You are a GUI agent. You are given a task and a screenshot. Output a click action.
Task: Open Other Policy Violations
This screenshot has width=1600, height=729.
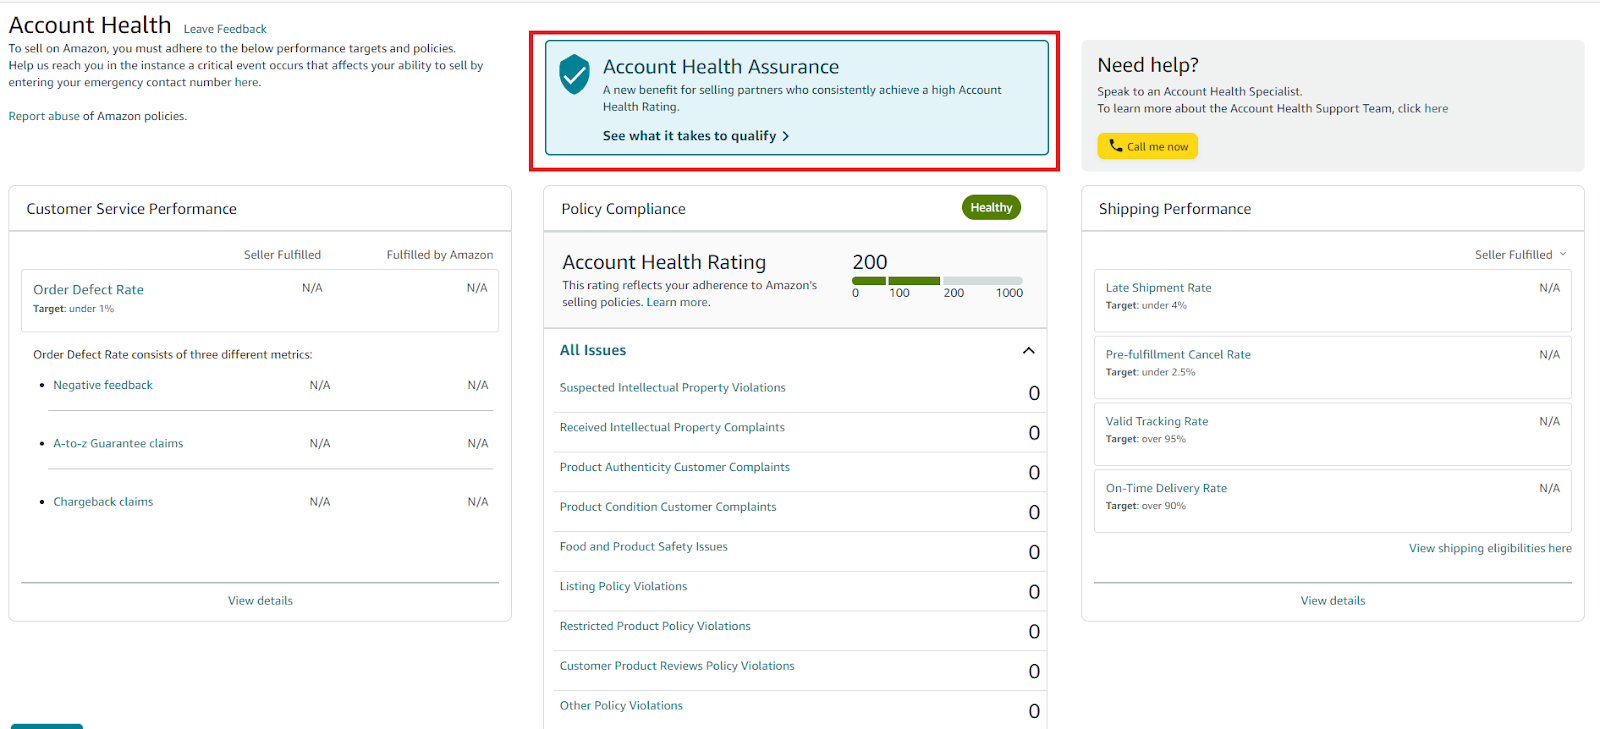click(x=621, y=706)
